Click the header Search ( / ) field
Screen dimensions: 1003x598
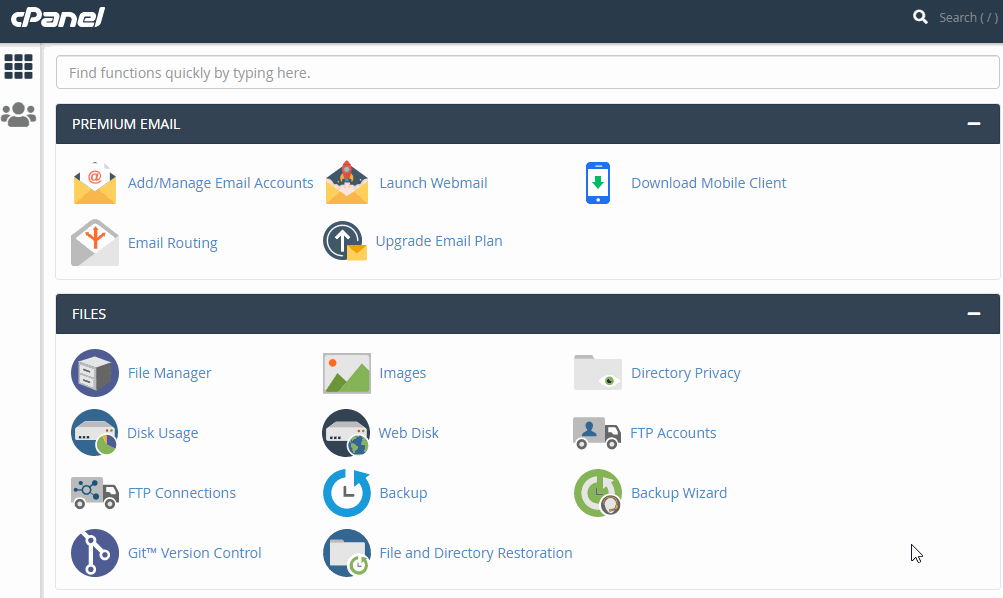point(968,17)
